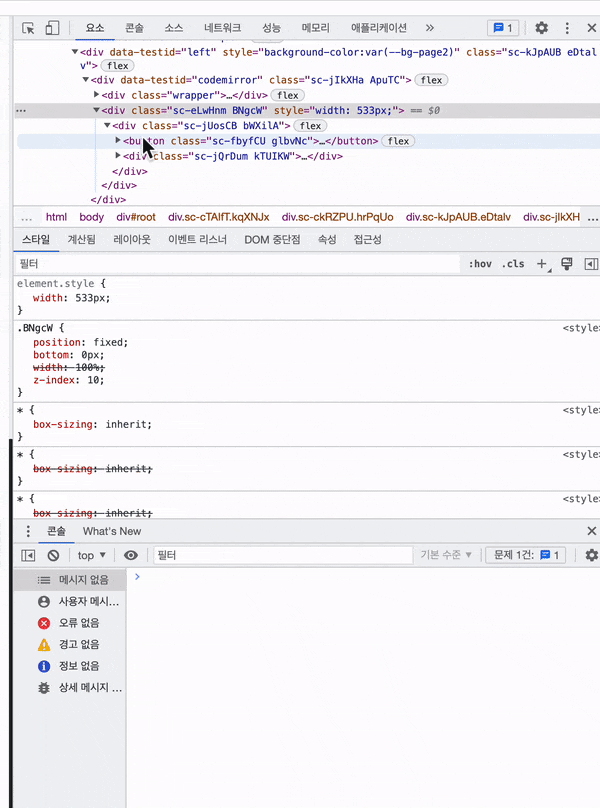Toggle the console sidebar icon
Screen dimensions: 600x808
point(28,555)
